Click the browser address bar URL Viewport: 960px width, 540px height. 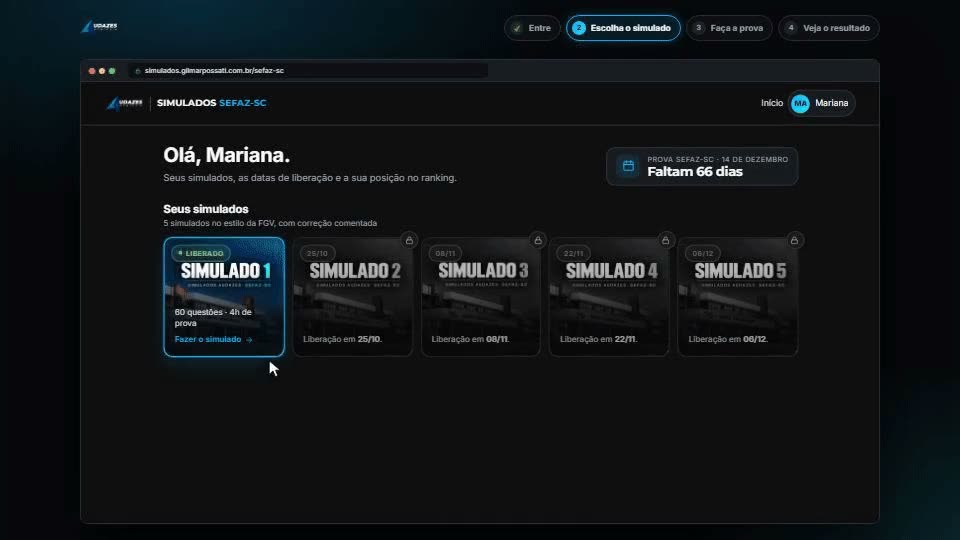[x=214, y=70]
